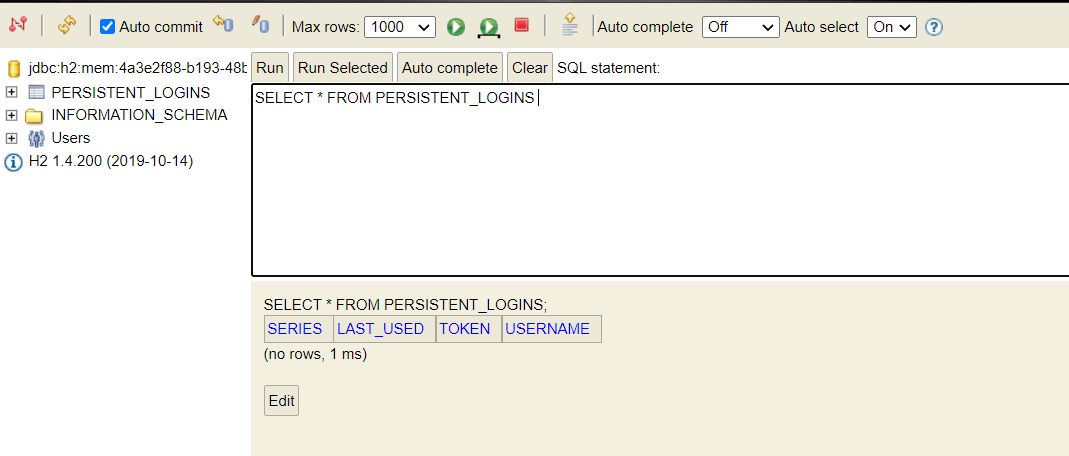Viewport: 1069px width, 456px height.
Task: Click the INFORMATION_SCHEMA folder icon
Action: [34, 116]
